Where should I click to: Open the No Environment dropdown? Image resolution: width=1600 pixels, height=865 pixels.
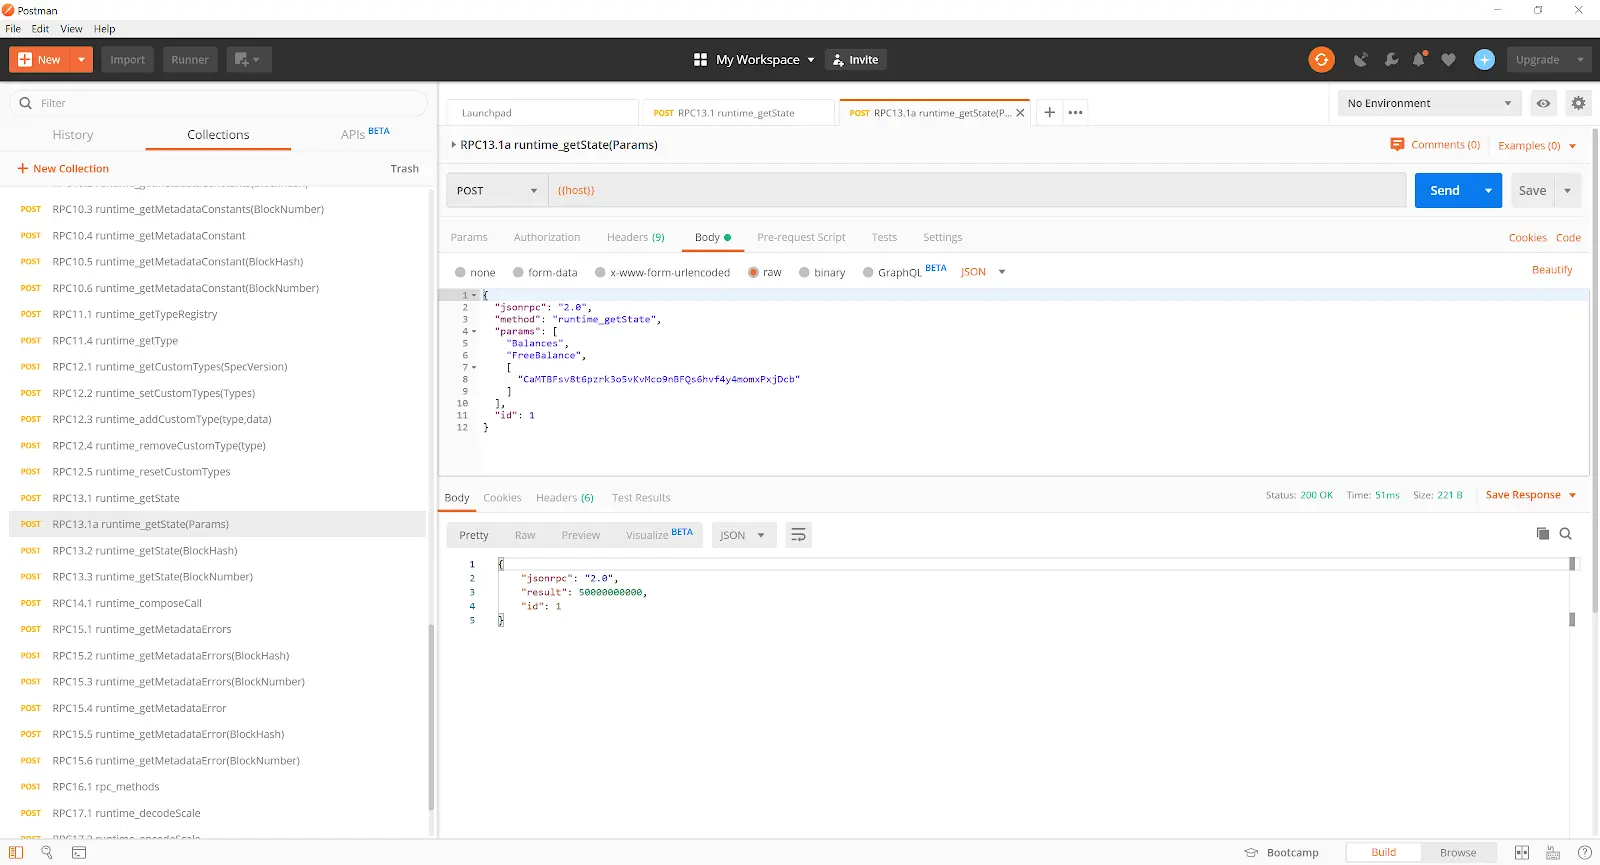pos(1428,103)
